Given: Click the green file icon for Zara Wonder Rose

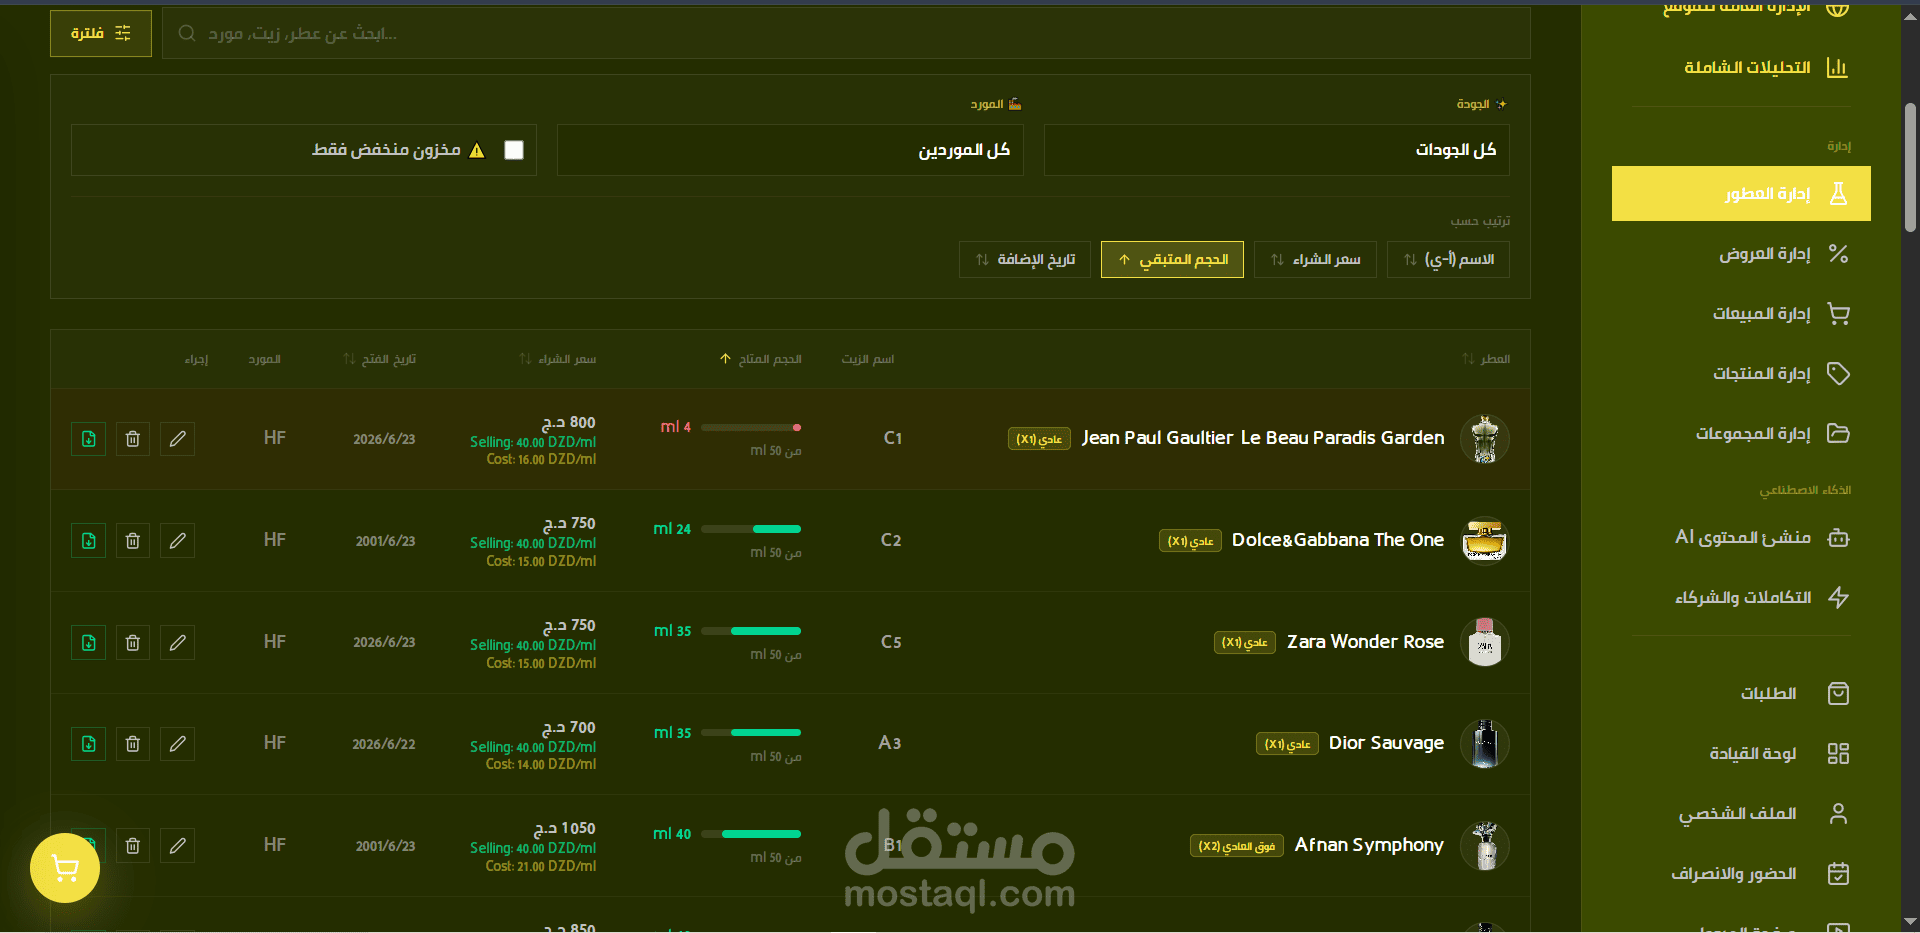Looking at the screenshot, I should click(89, 643).
